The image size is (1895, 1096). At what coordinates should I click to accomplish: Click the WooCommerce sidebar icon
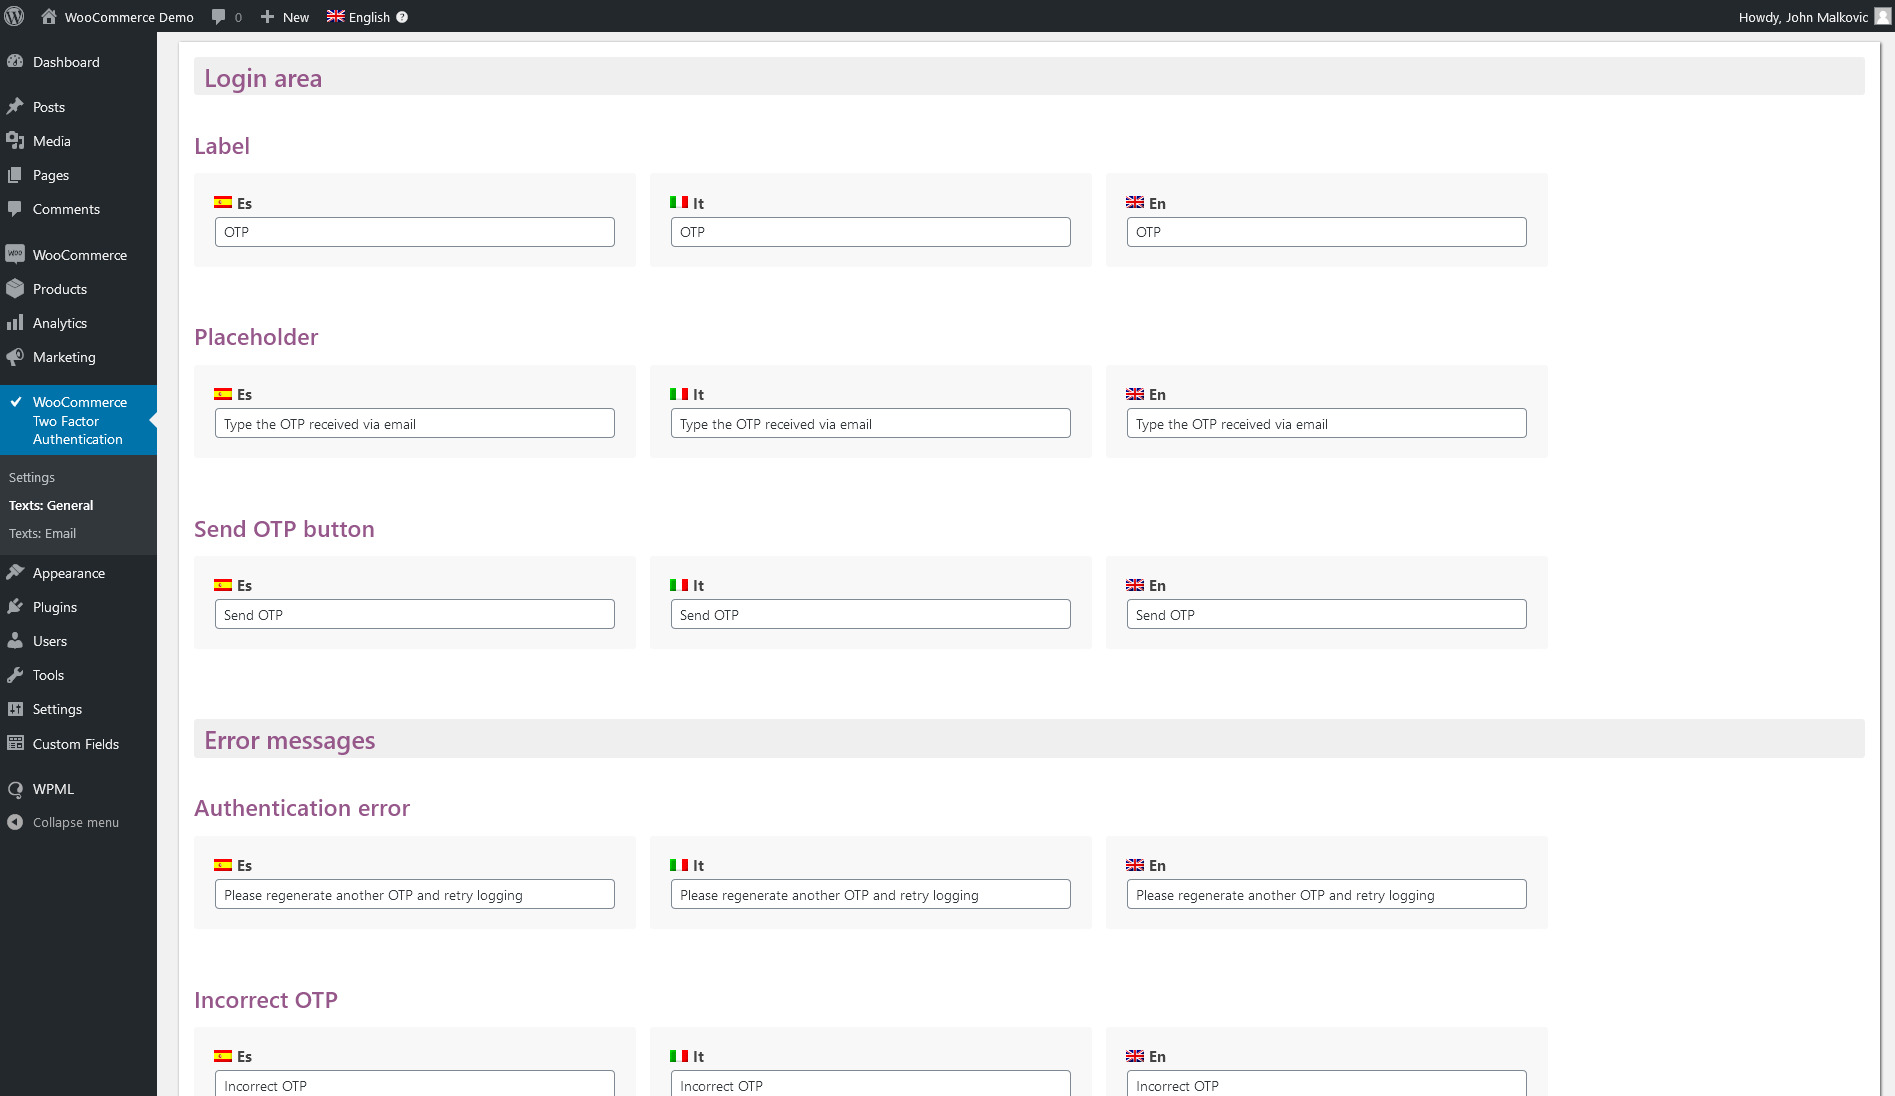coord(15,255)
